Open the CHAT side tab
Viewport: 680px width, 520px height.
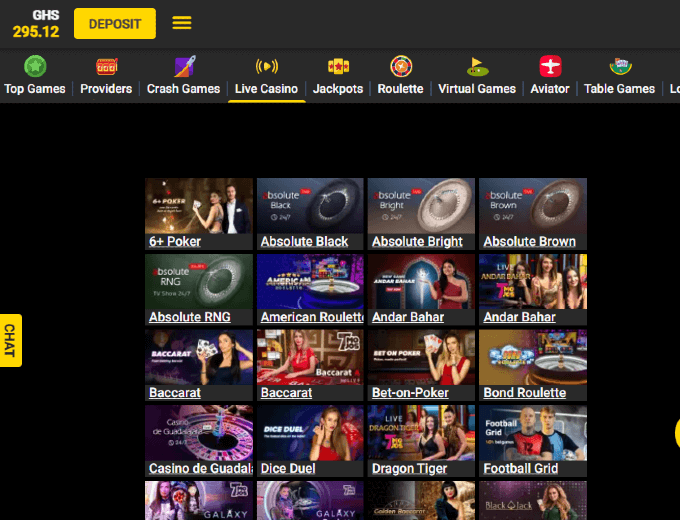11,340
